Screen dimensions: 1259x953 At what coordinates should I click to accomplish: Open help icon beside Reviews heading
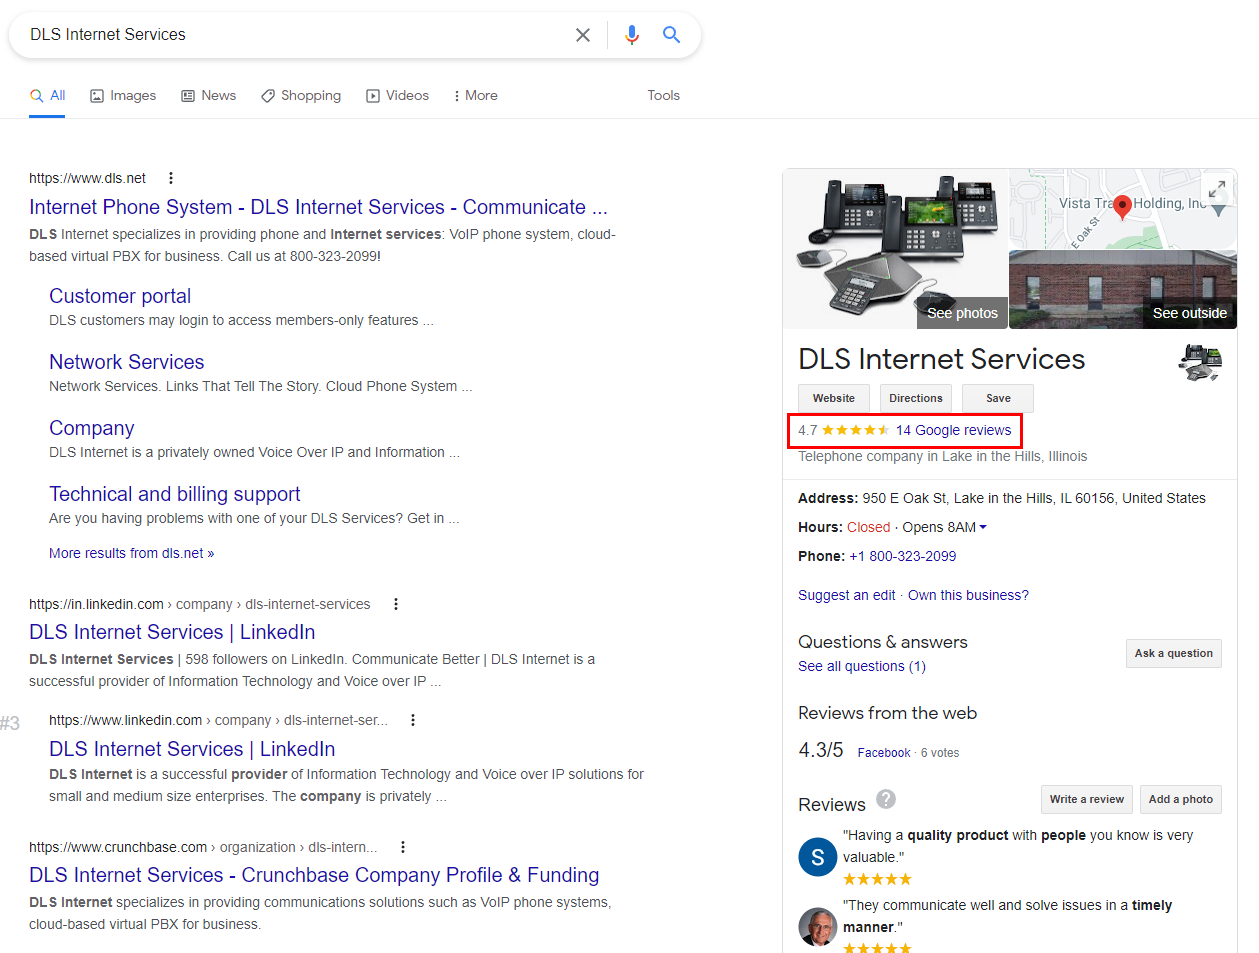click(886, 799)
